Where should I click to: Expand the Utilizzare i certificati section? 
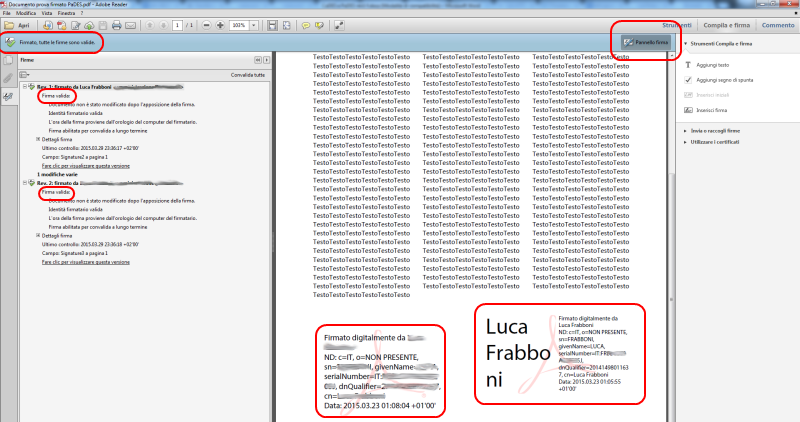tap(685, 142)
